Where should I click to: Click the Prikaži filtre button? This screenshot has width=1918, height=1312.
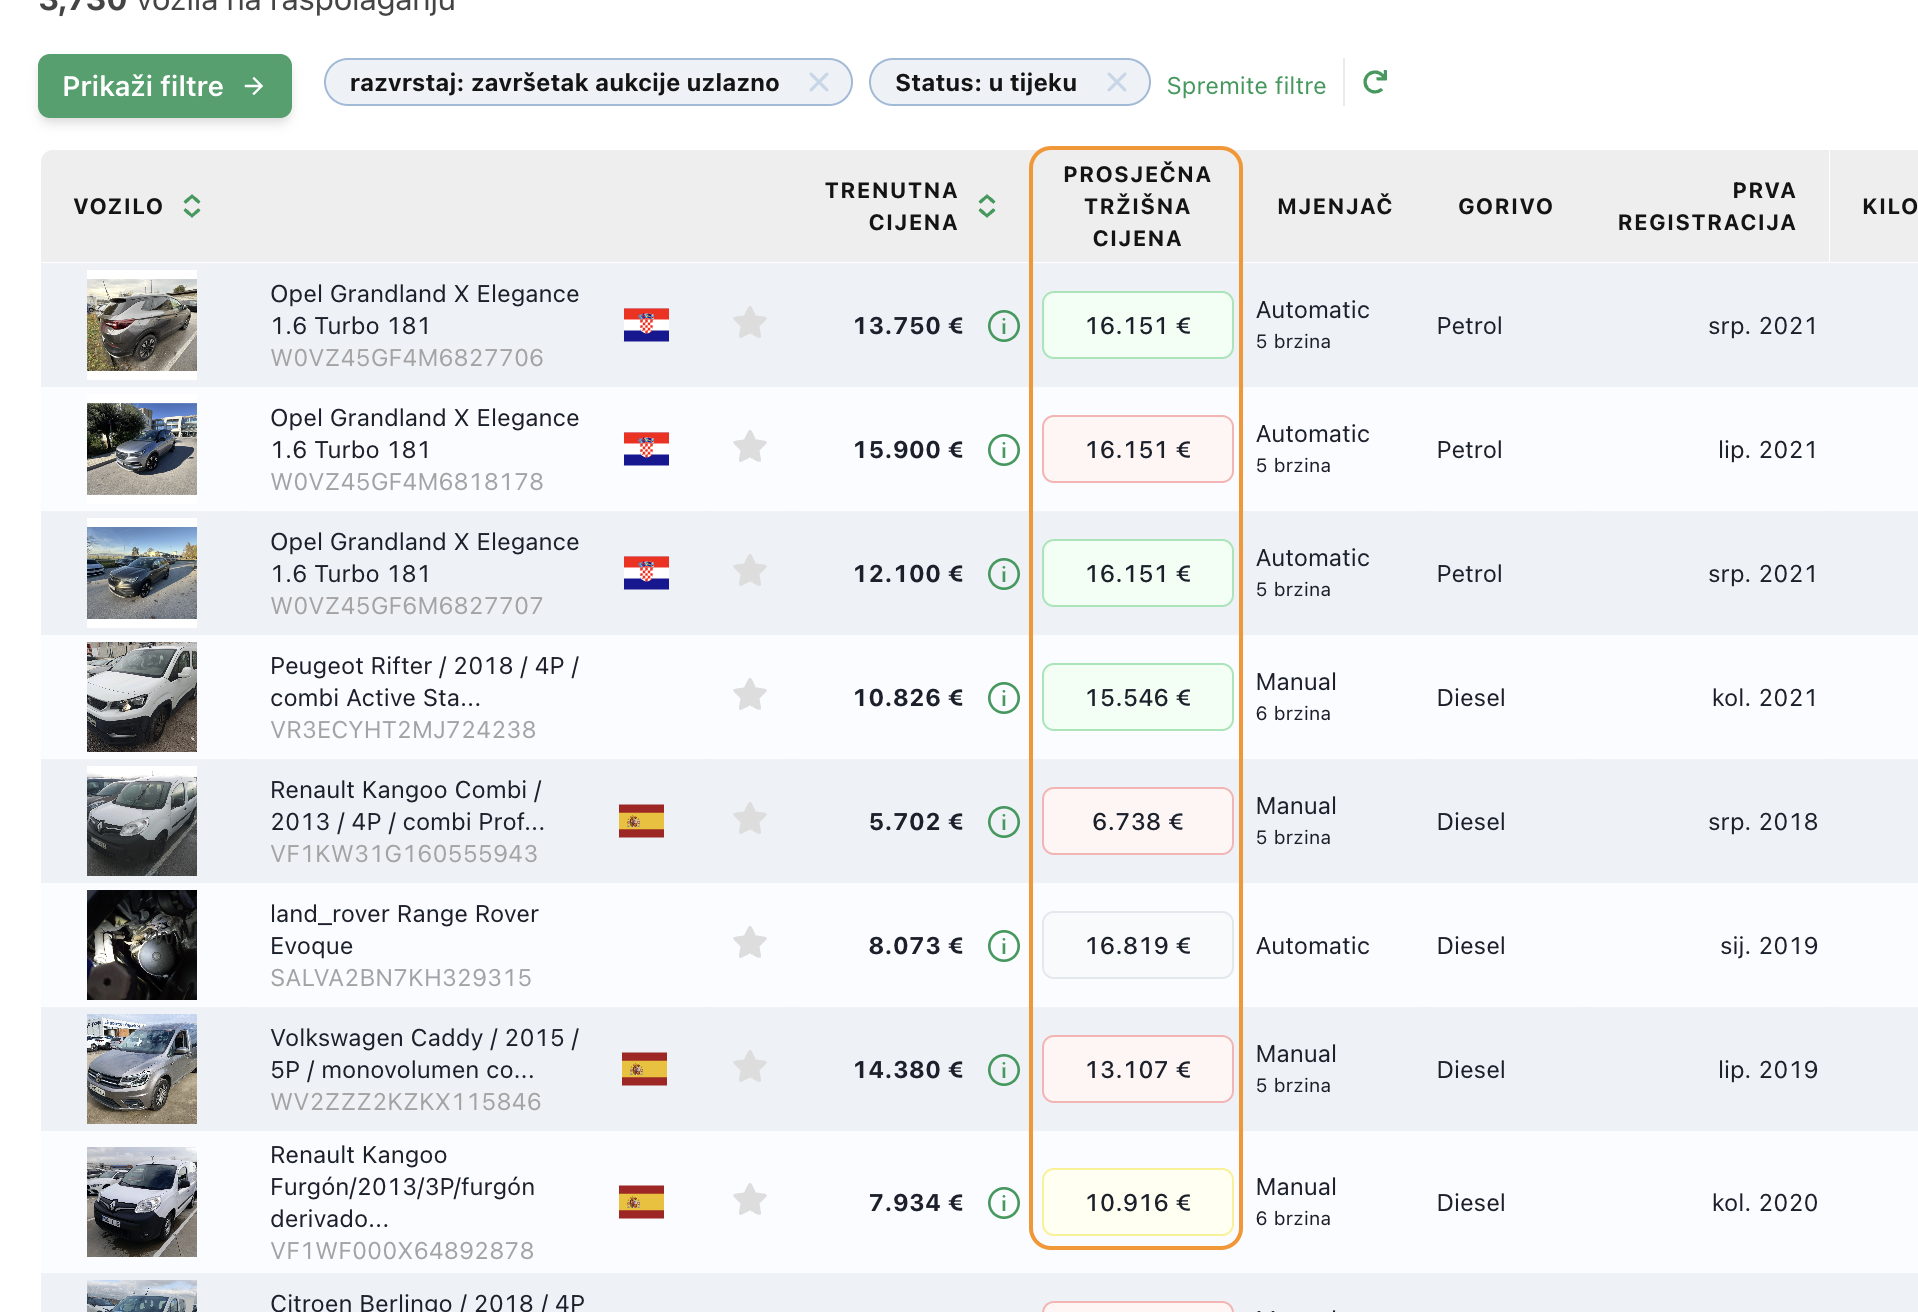tap(165, 86)
